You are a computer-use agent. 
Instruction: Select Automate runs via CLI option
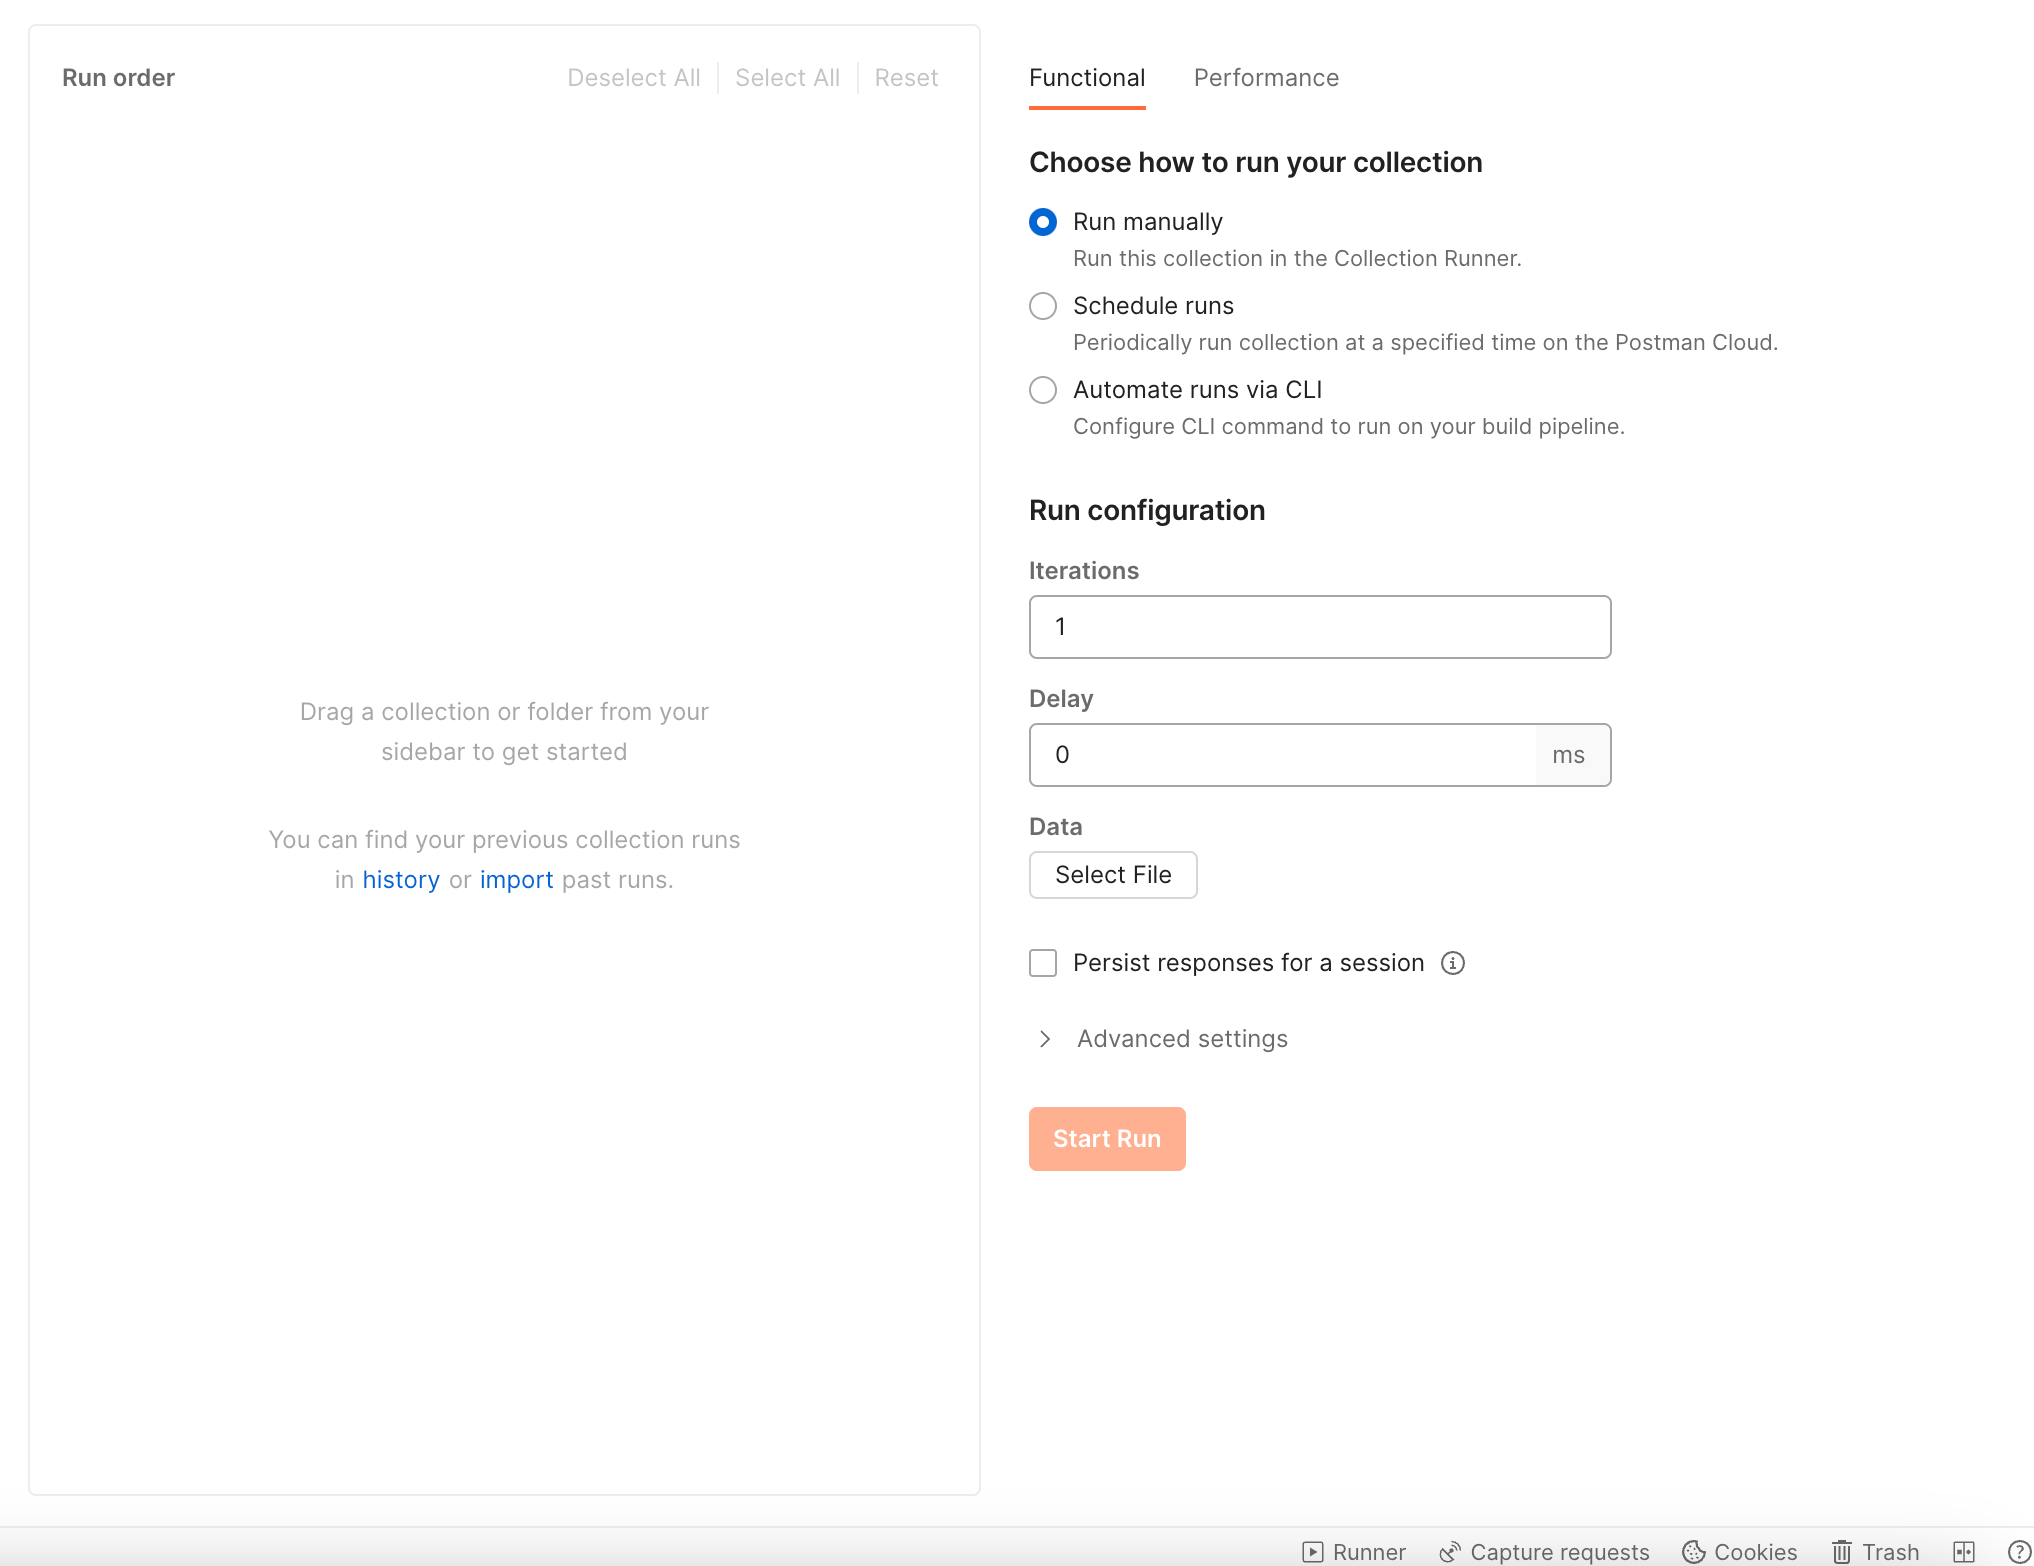(1043, 390)
